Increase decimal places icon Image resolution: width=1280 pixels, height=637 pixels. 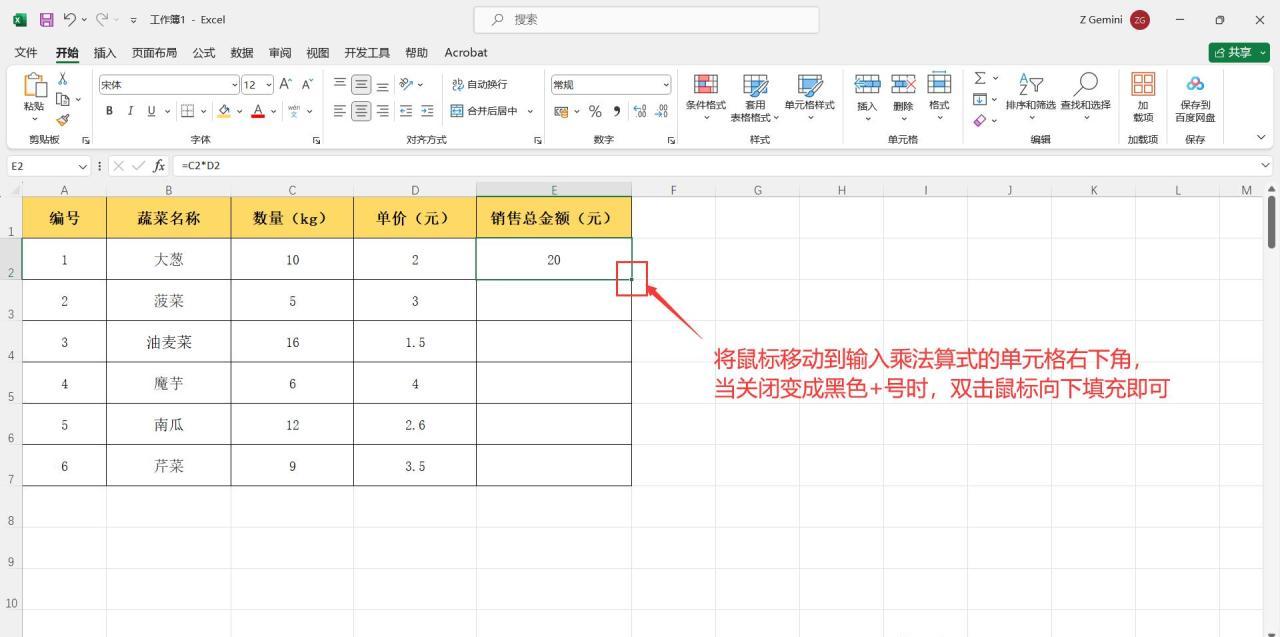tap(640, 111)
